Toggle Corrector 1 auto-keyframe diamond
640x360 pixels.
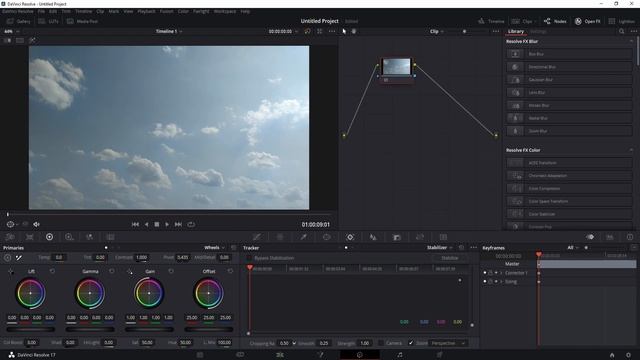[x=496, y=273]
